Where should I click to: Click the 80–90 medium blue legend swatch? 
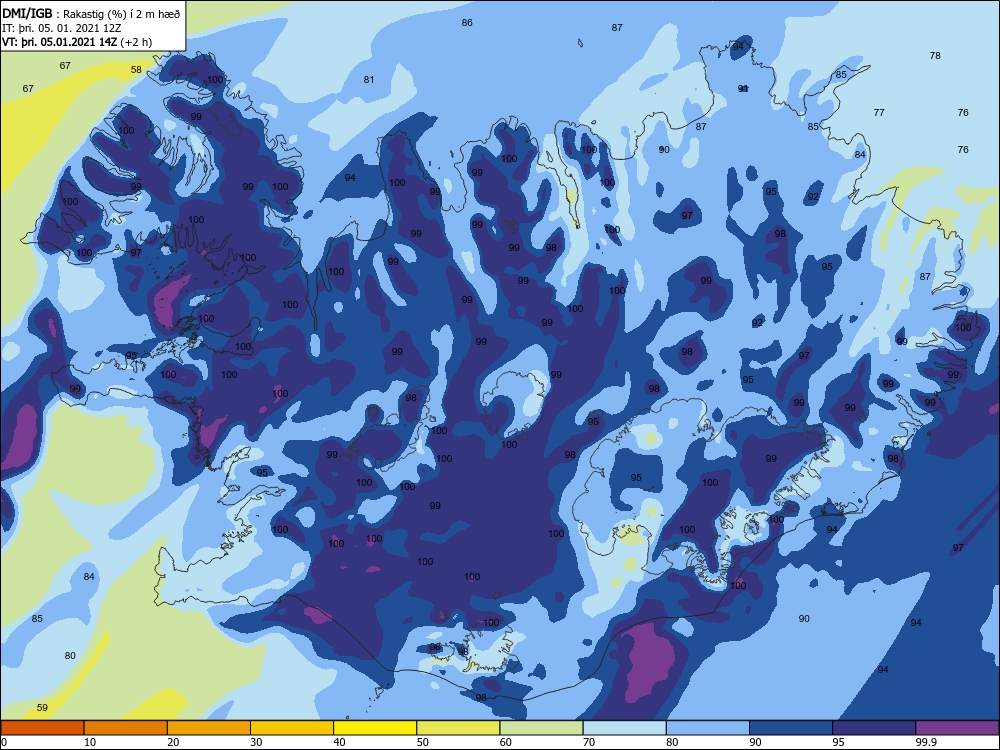pyautogui.click(x=708, y=728)
